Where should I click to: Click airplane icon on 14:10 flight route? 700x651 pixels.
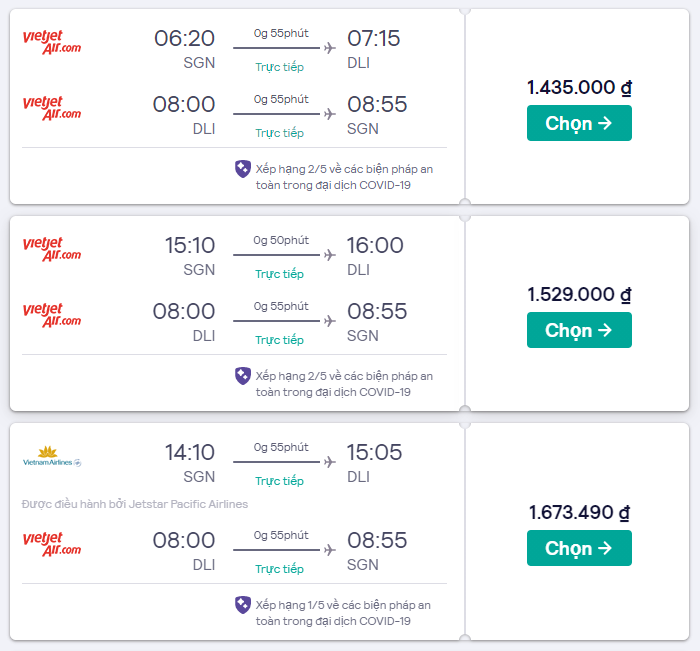coord(329,462)
